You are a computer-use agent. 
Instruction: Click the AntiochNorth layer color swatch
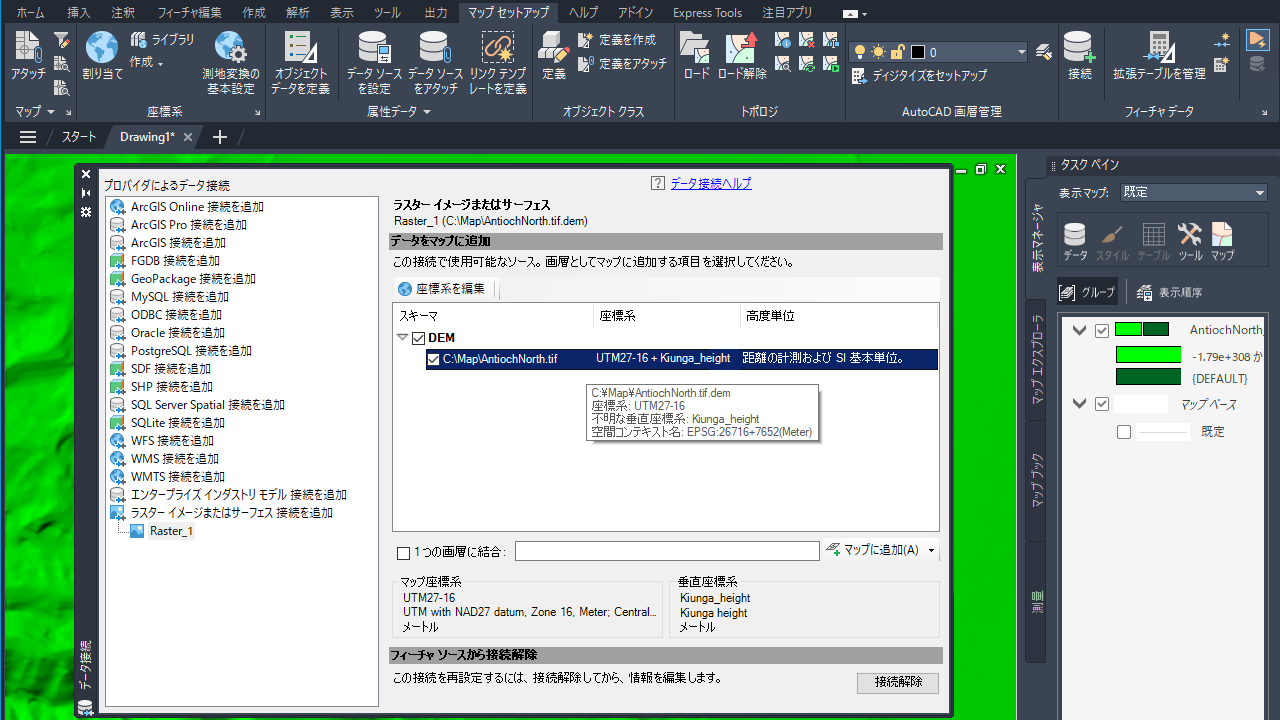coord(1142,330)
